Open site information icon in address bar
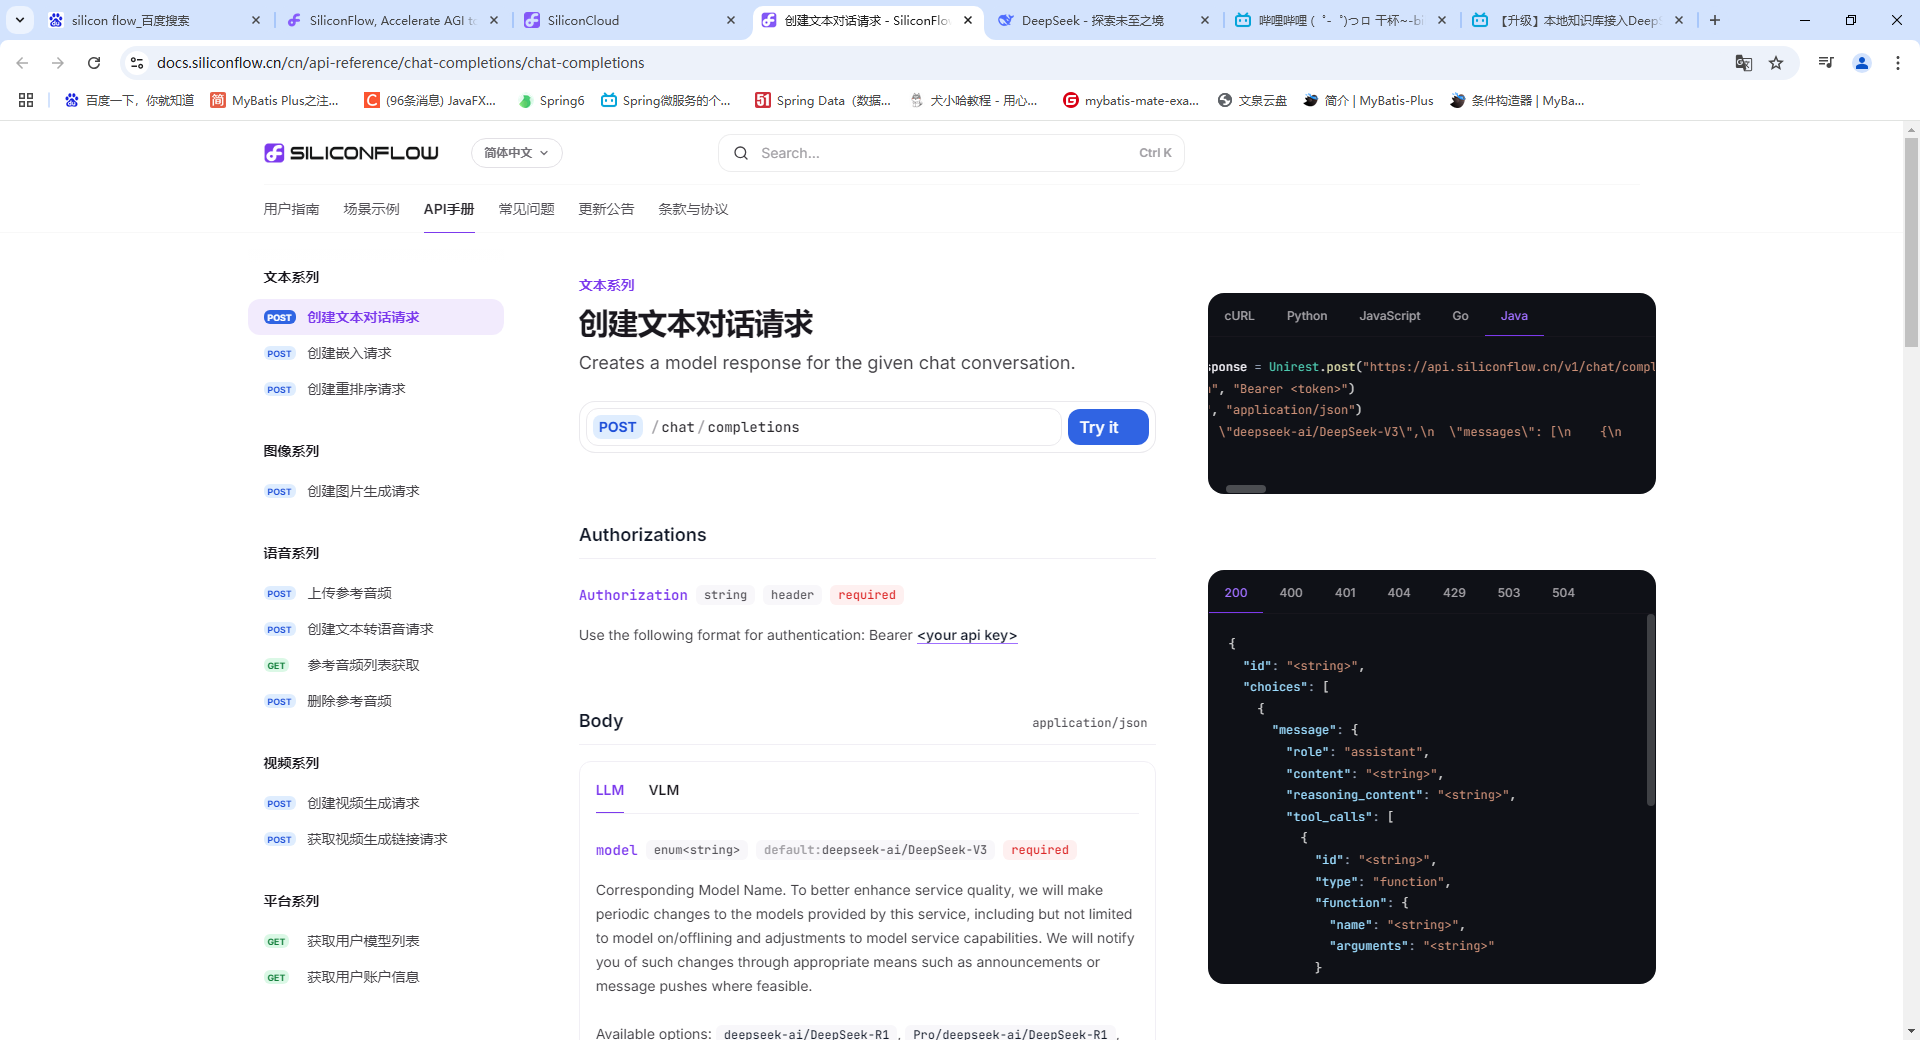The height and width of the screenshot is (1040, 1920). (x=137, y=63)
